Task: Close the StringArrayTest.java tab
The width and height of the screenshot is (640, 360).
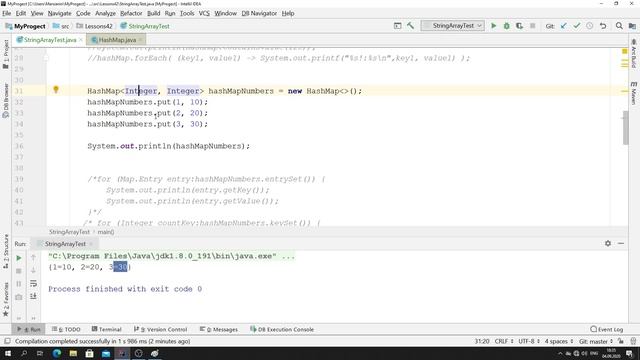Action: click(x=81, y=40)
